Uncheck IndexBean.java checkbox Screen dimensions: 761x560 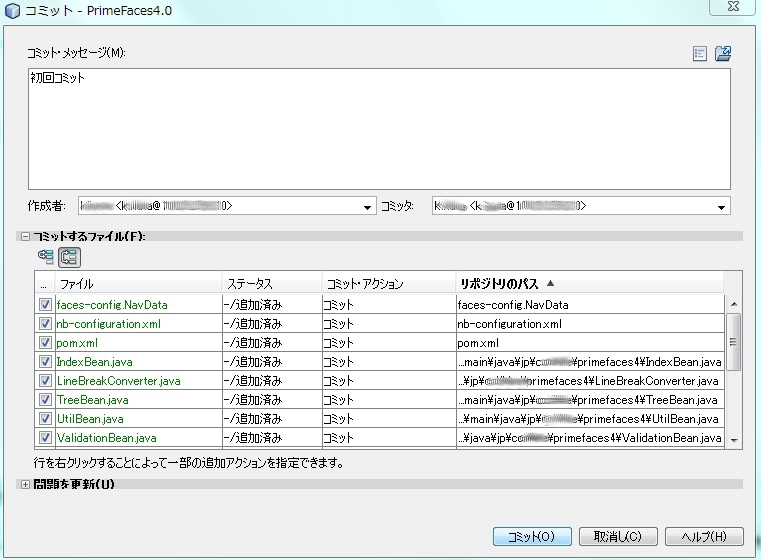pos(45,362)
